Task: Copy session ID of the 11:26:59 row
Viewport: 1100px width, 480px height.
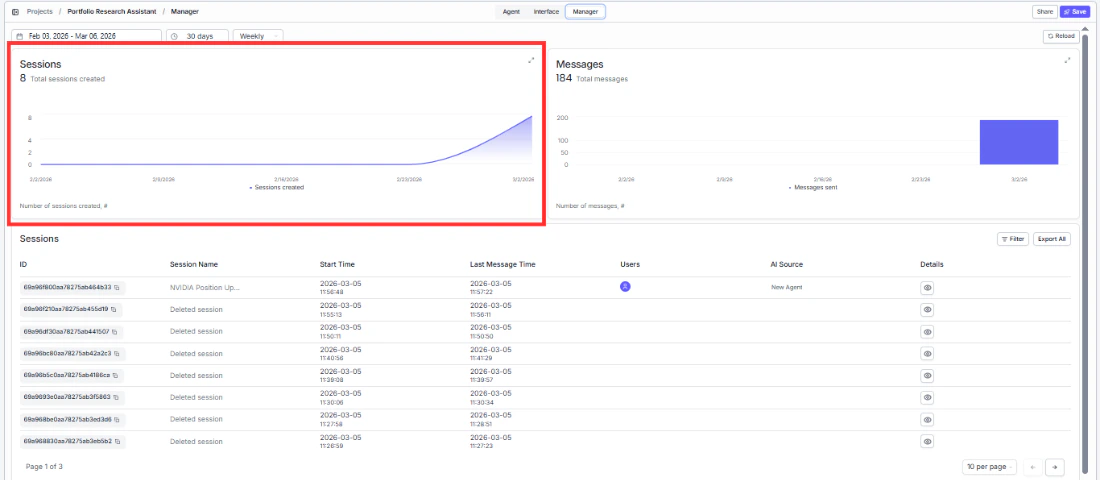Action: [x=117, y=441]
